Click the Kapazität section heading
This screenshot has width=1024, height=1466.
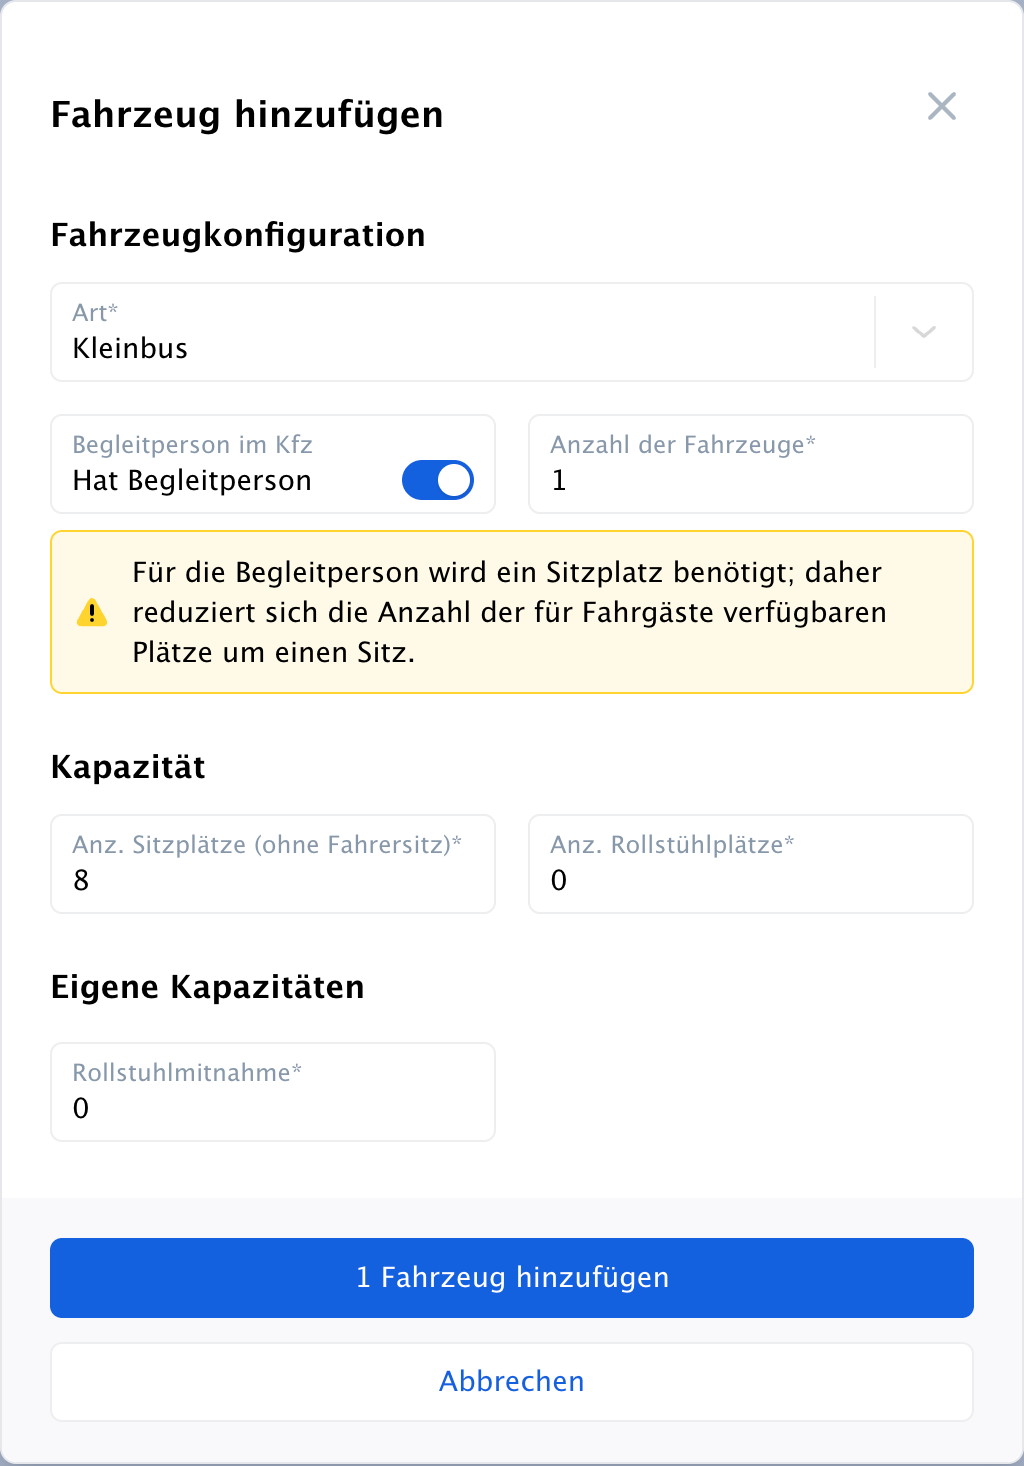(x=128, y=767)
